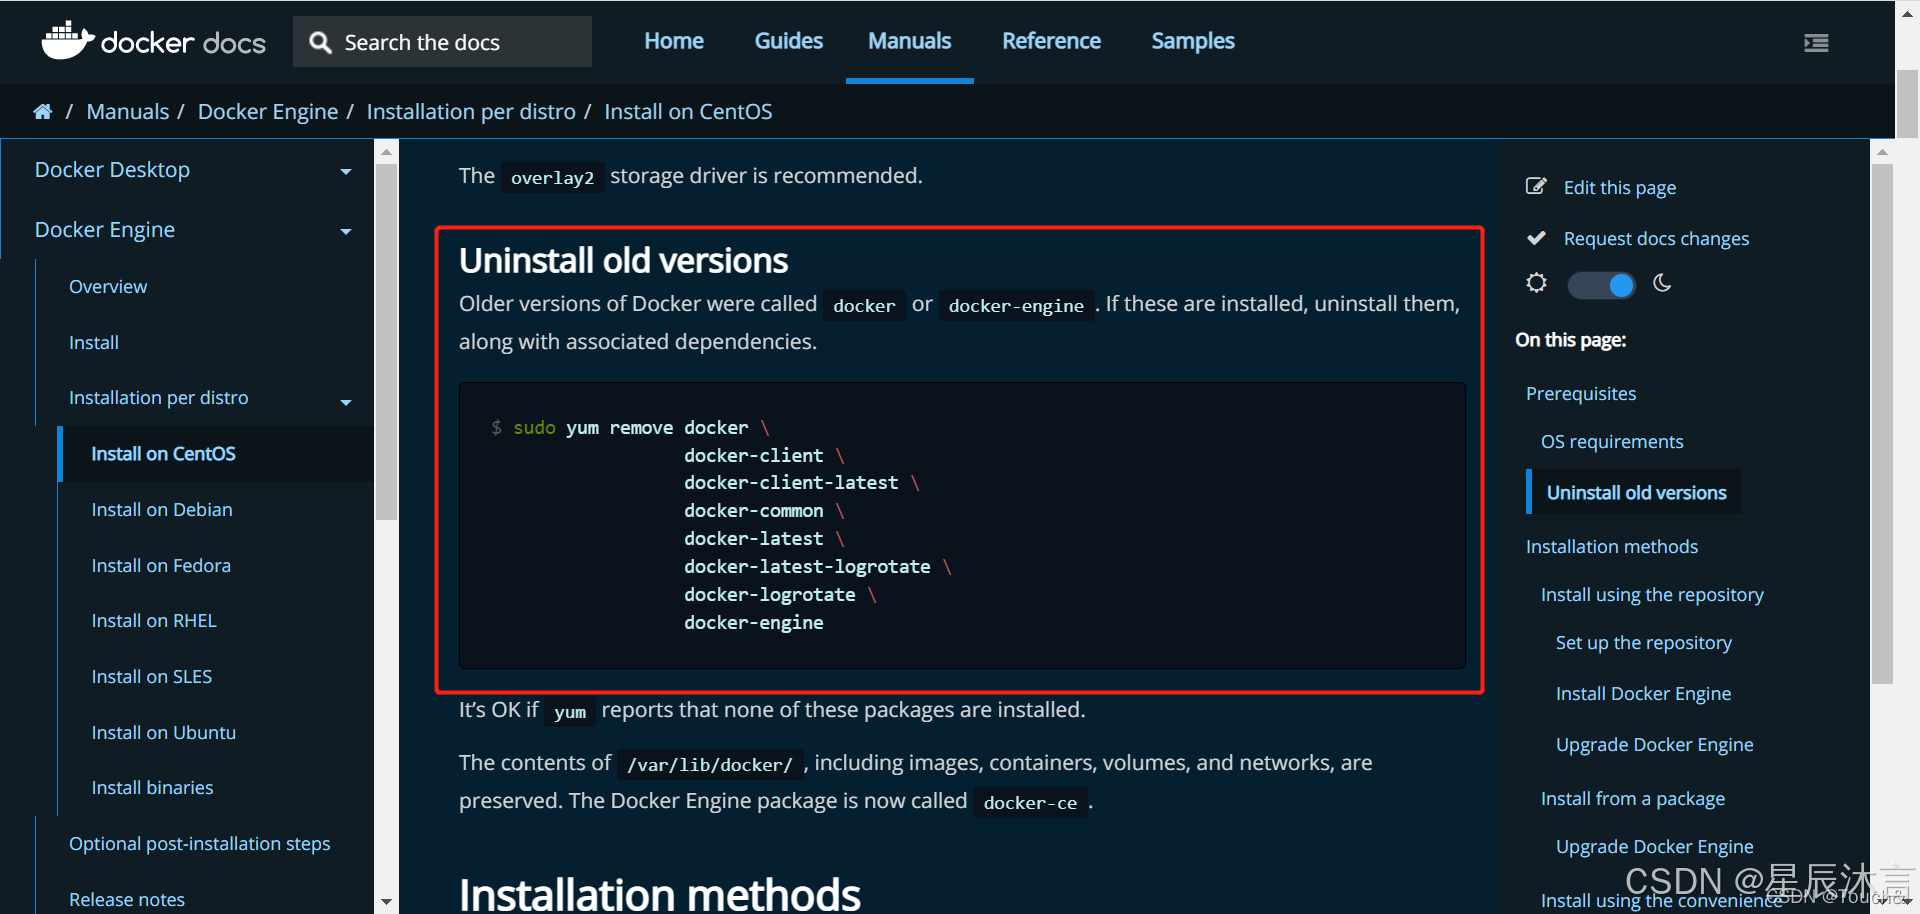1920x914 pixels.
Task: Click the sun light-mode icon
Action: coord(1537,284)
